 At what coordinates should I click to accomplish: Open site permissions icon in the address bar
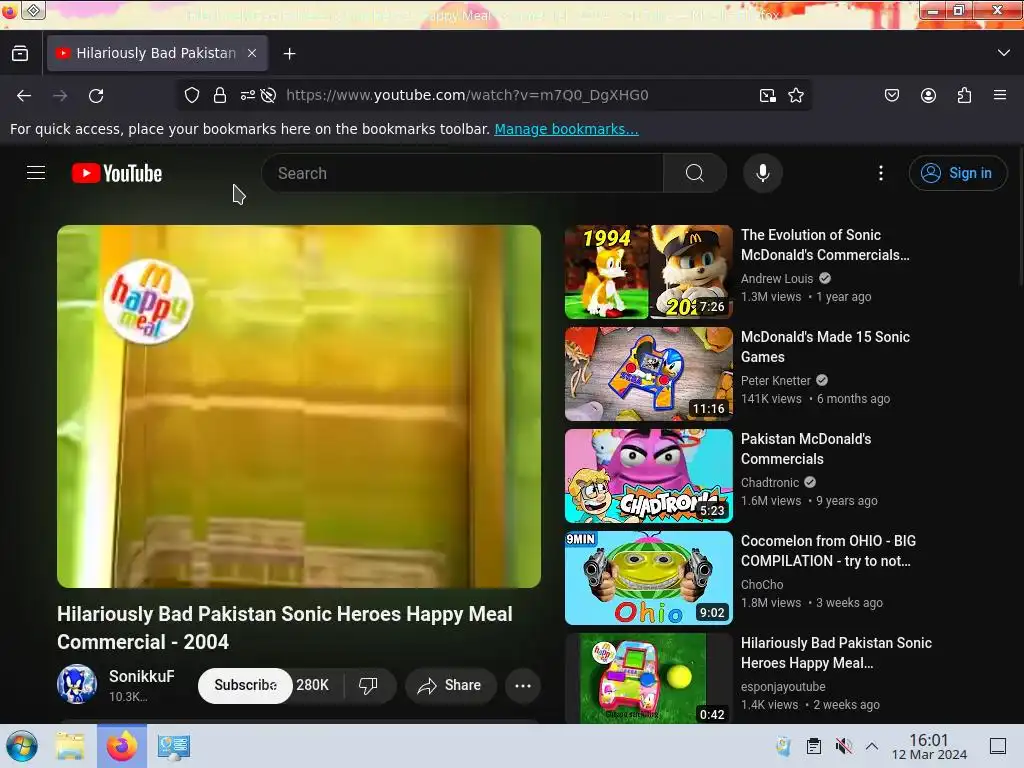[248, 95]
